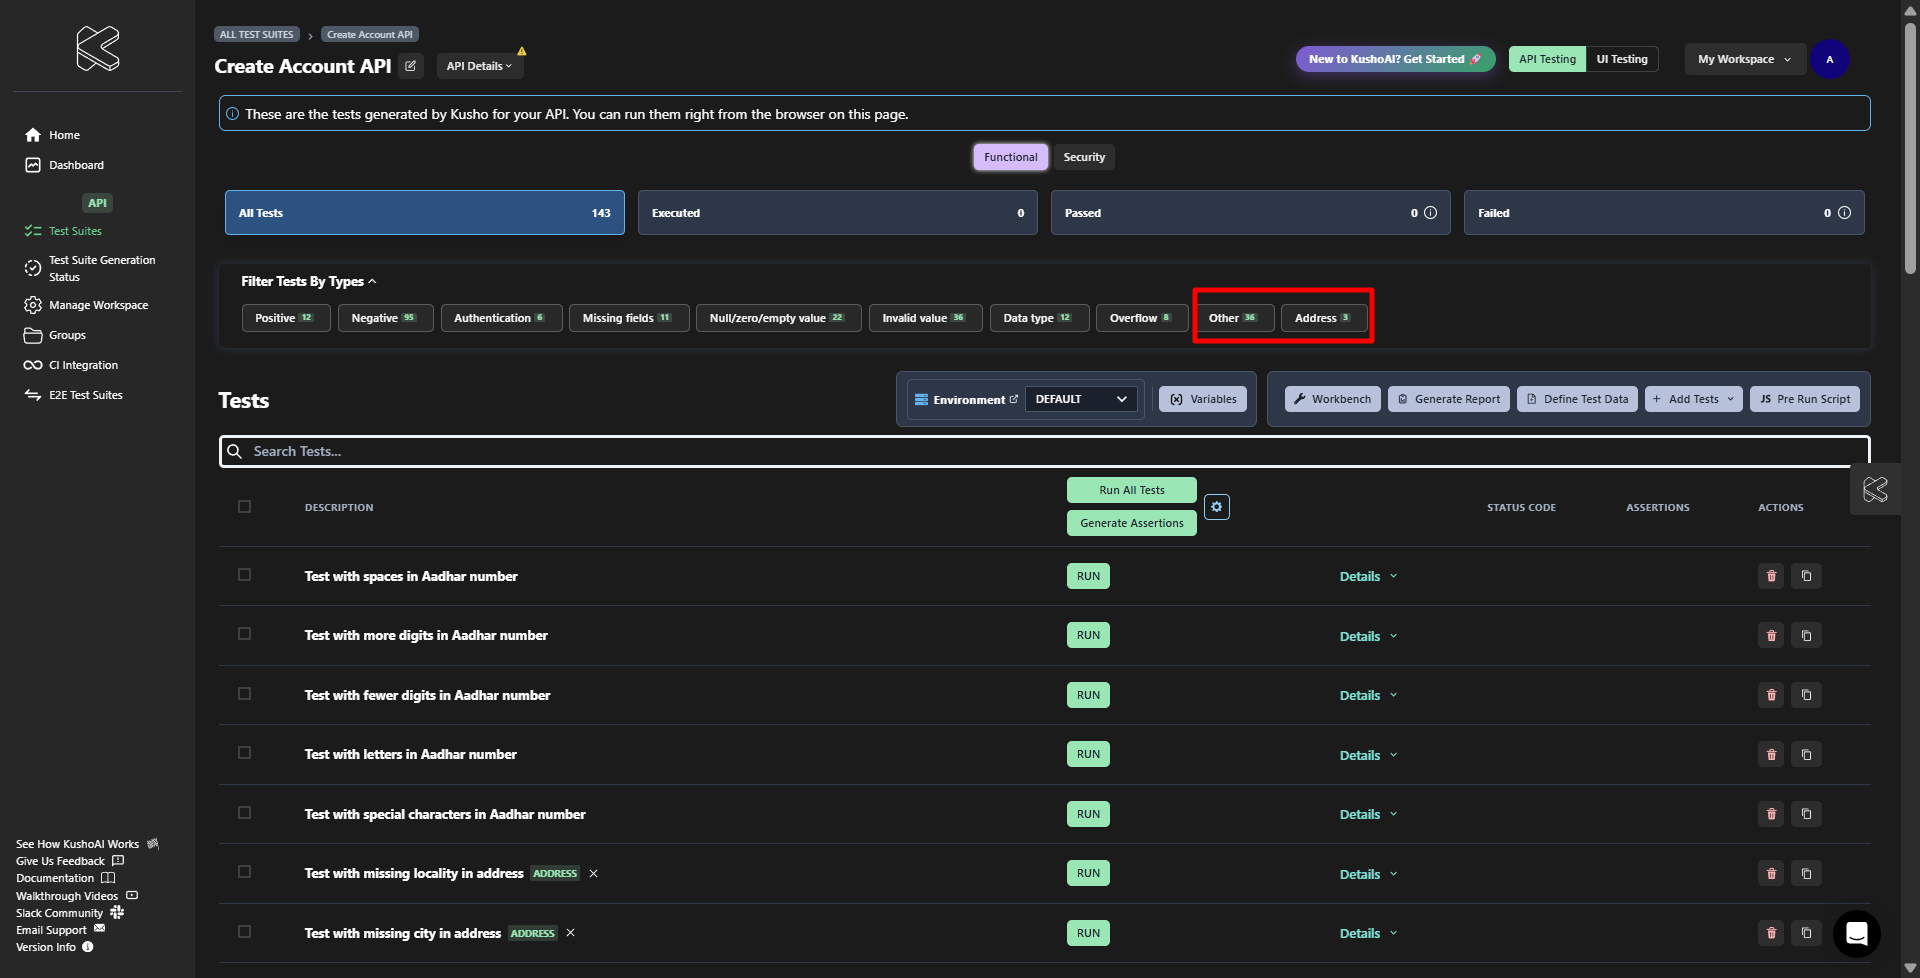1920x978 pixels.
Task: Open the test run settings gear icon
Action: pos(1216,507)
